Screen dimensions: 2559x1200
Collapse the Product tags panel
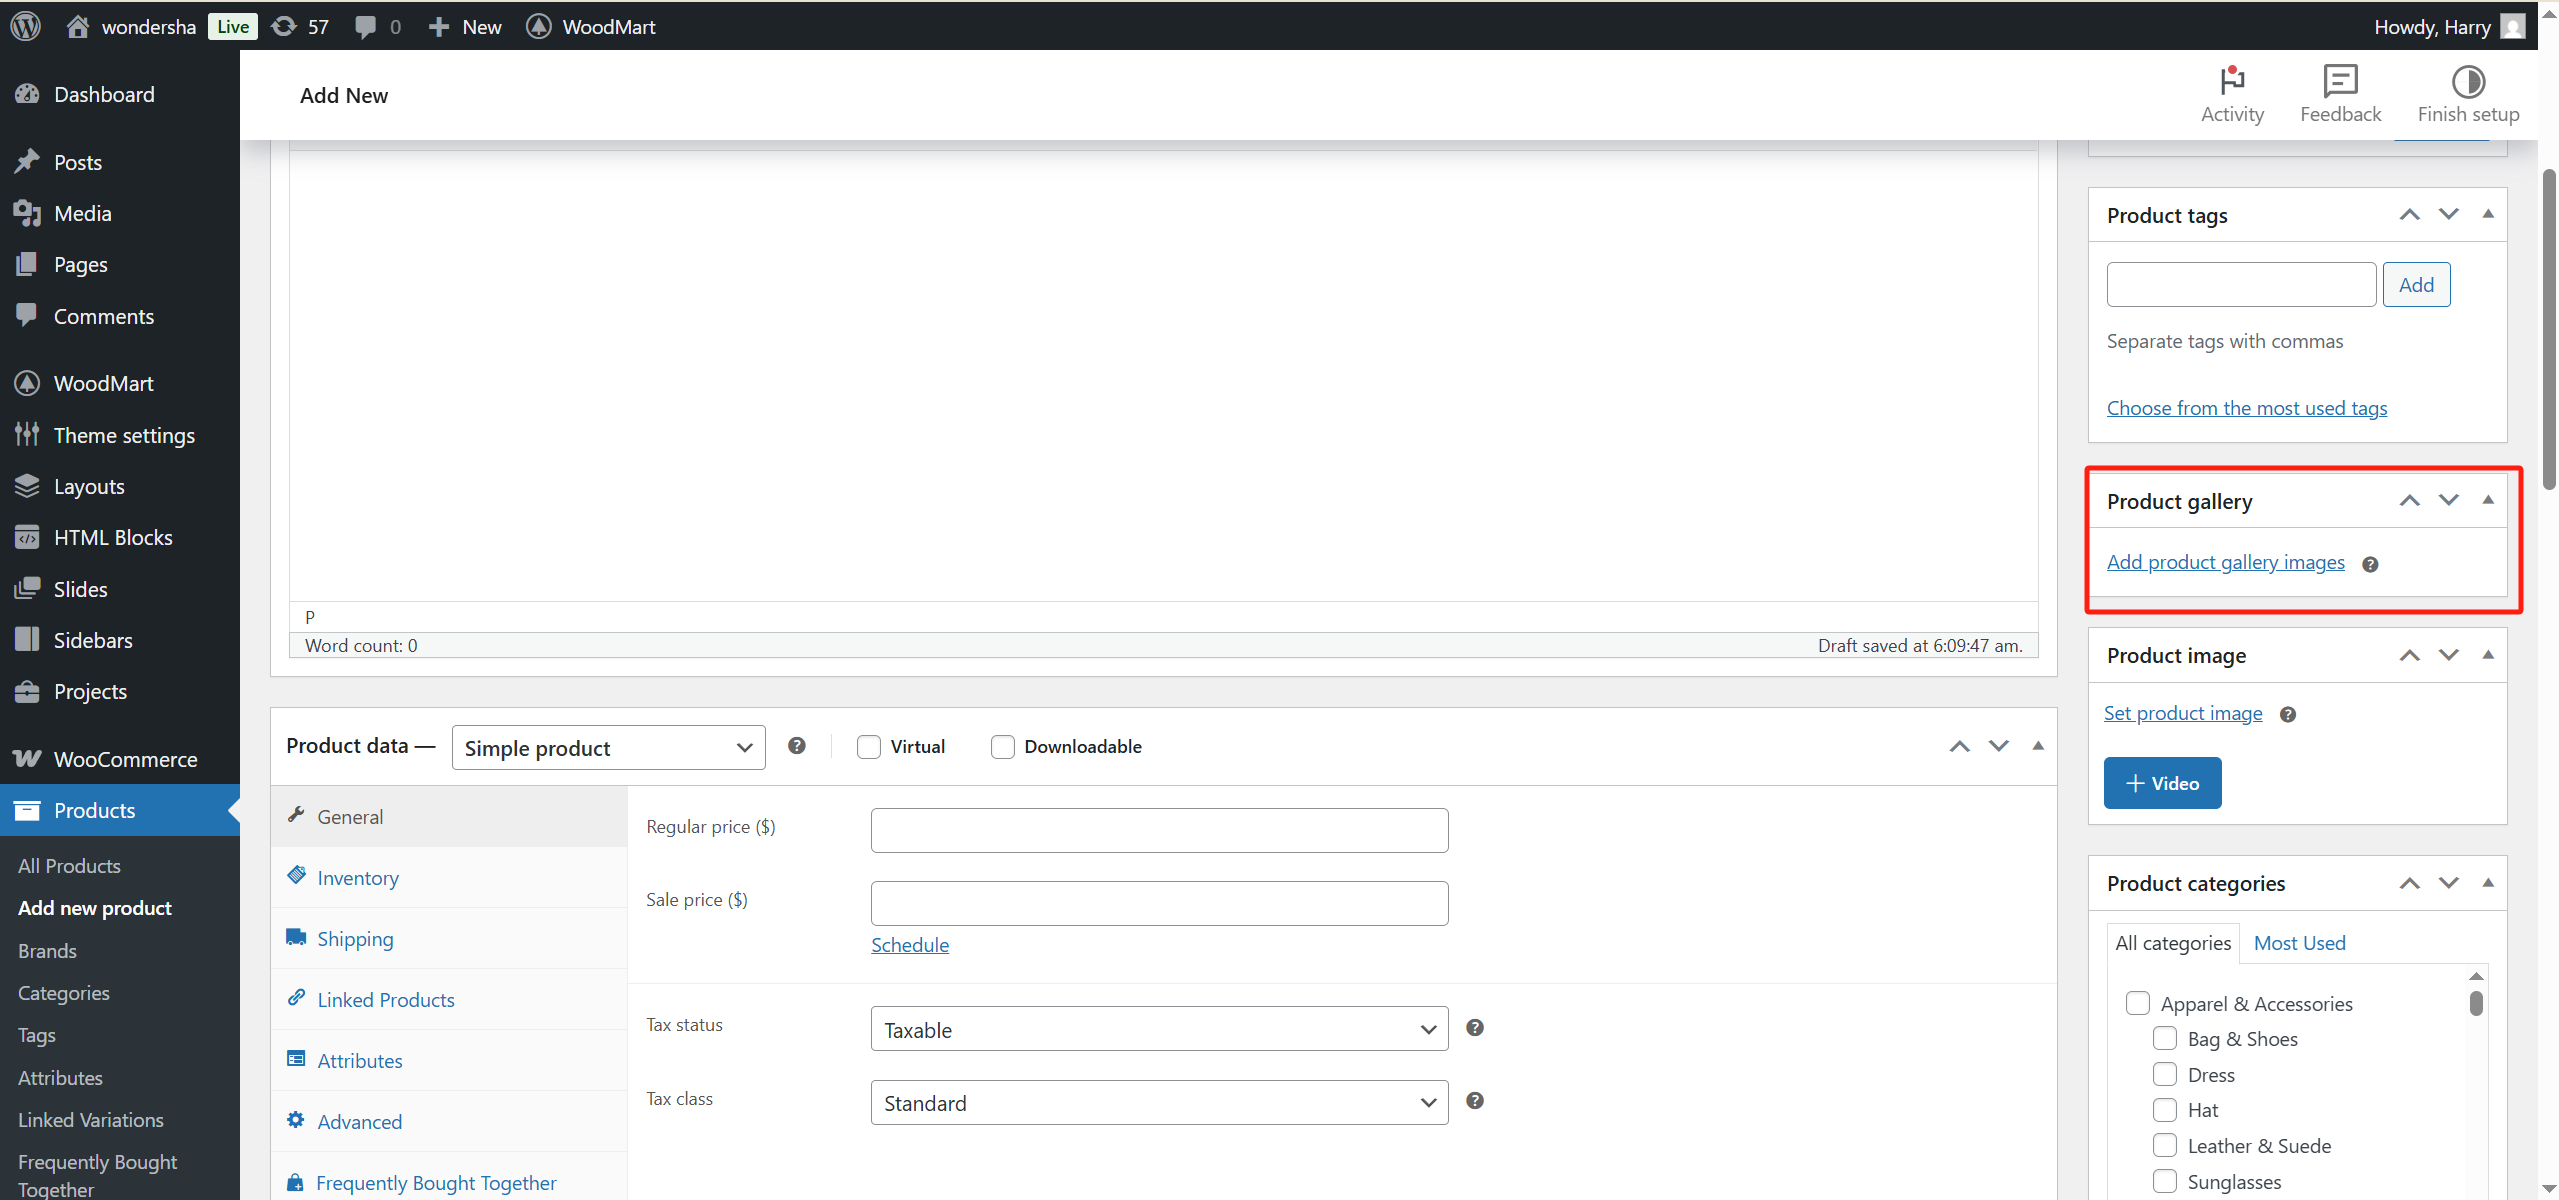[x=2488, y=214]
